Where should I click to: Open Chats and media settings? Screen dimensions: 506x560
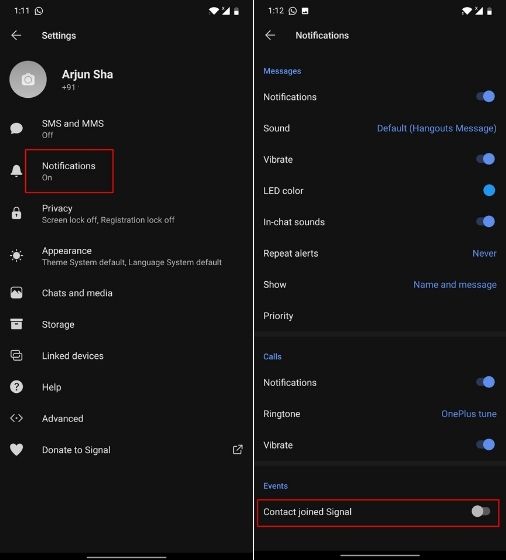pos(126,293)
